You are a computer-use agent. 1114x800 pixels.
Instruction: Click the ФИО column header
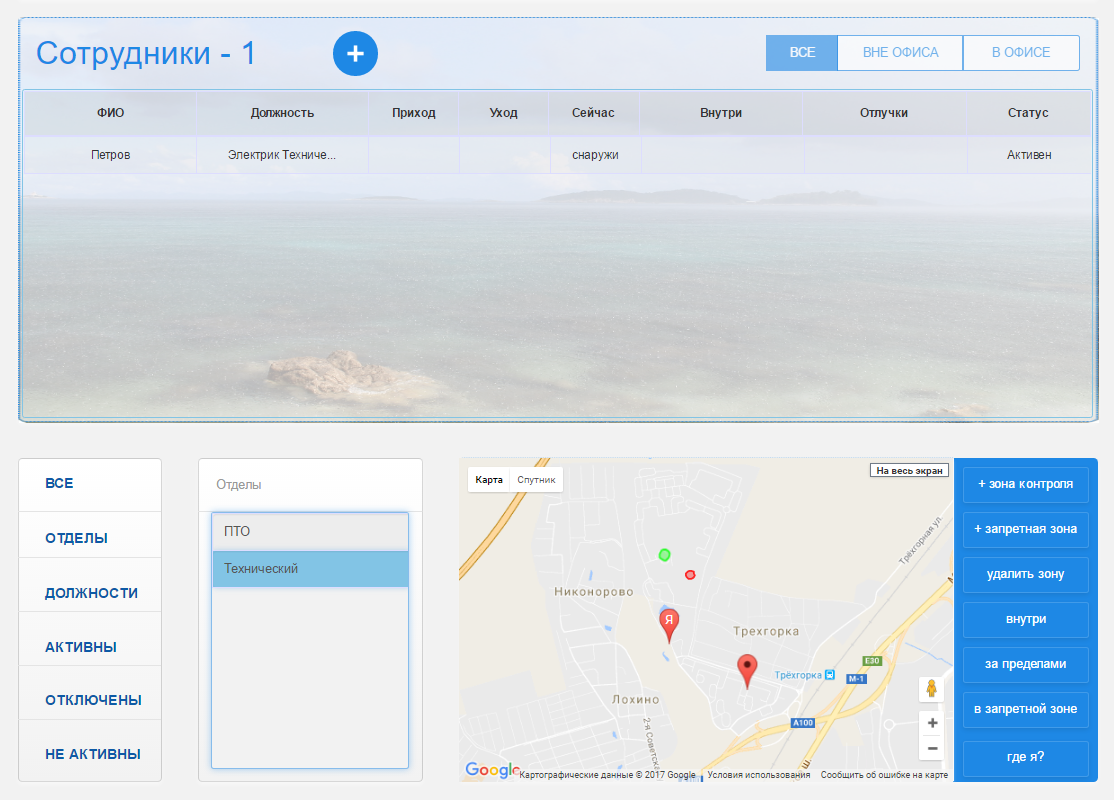point(110,113)
